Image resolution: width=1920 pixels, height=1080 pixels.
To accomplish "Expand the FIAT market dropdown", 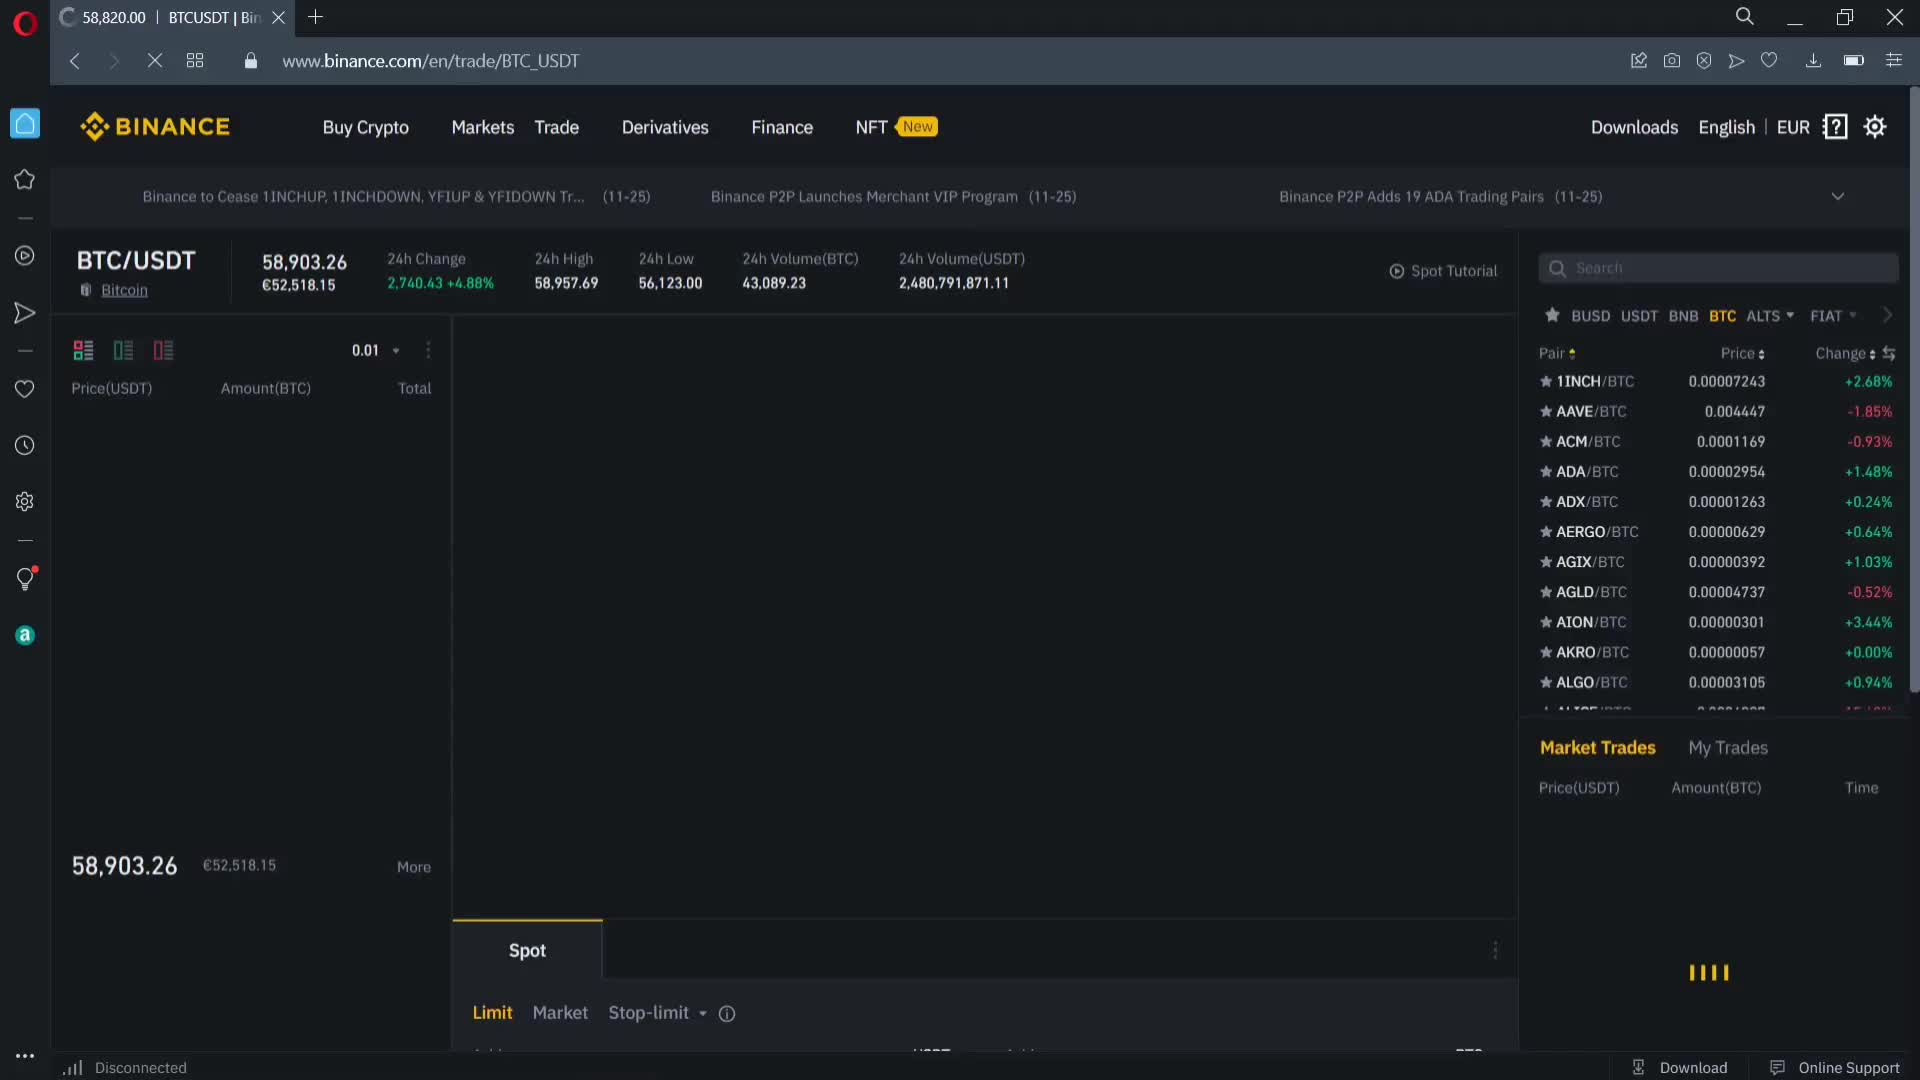I will coord(1833,315).
